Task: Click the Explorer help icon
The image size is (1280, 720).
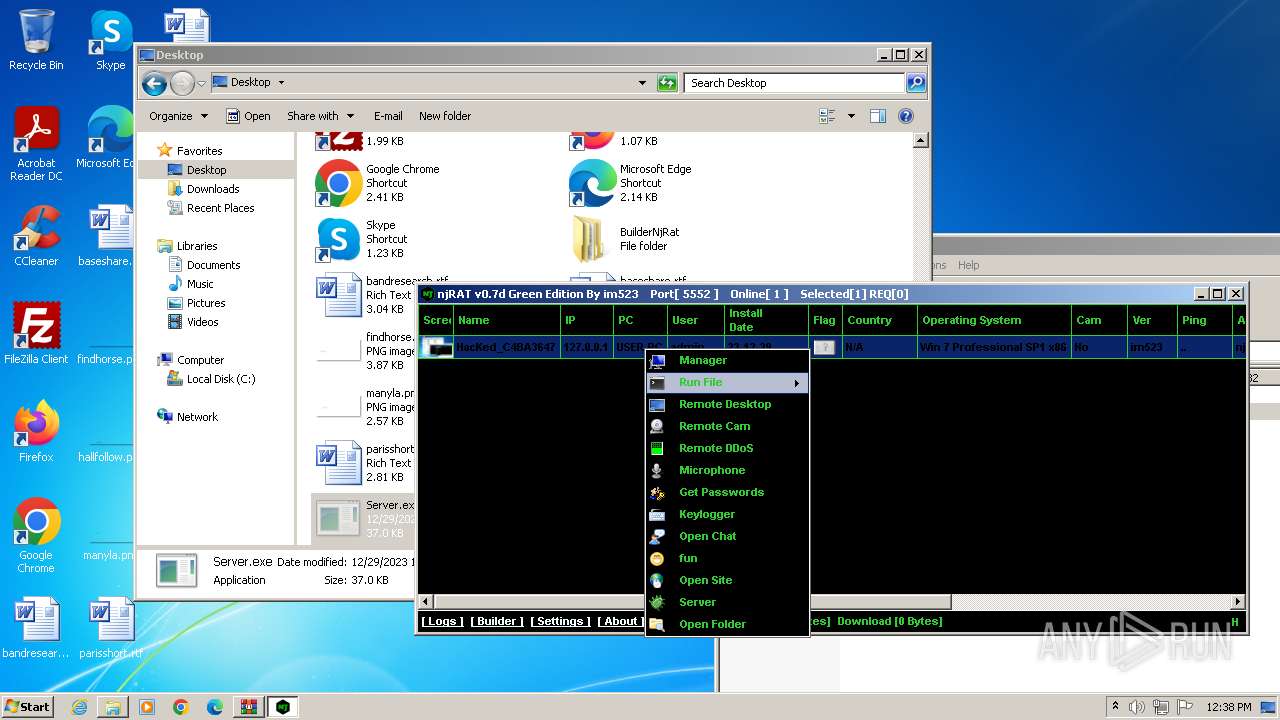Action: click(906, 116)
